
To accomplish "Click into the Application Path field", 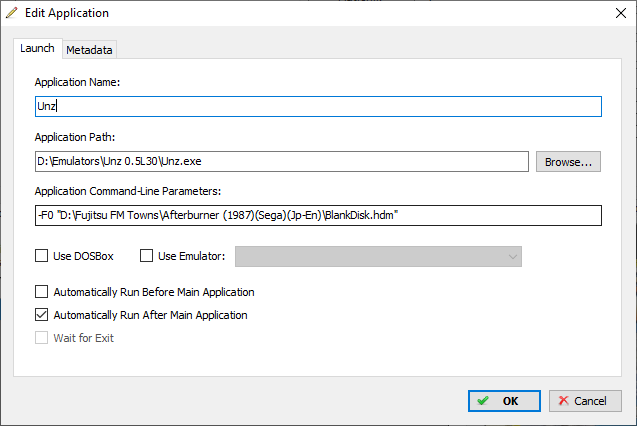I will [x=282, y=162].
